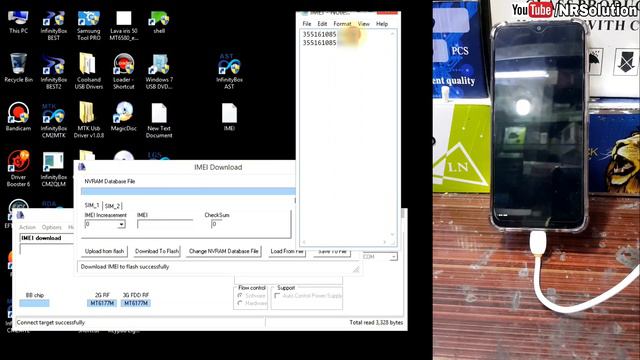Click 'Total read 3,328 bytes' status

point(376,322)
